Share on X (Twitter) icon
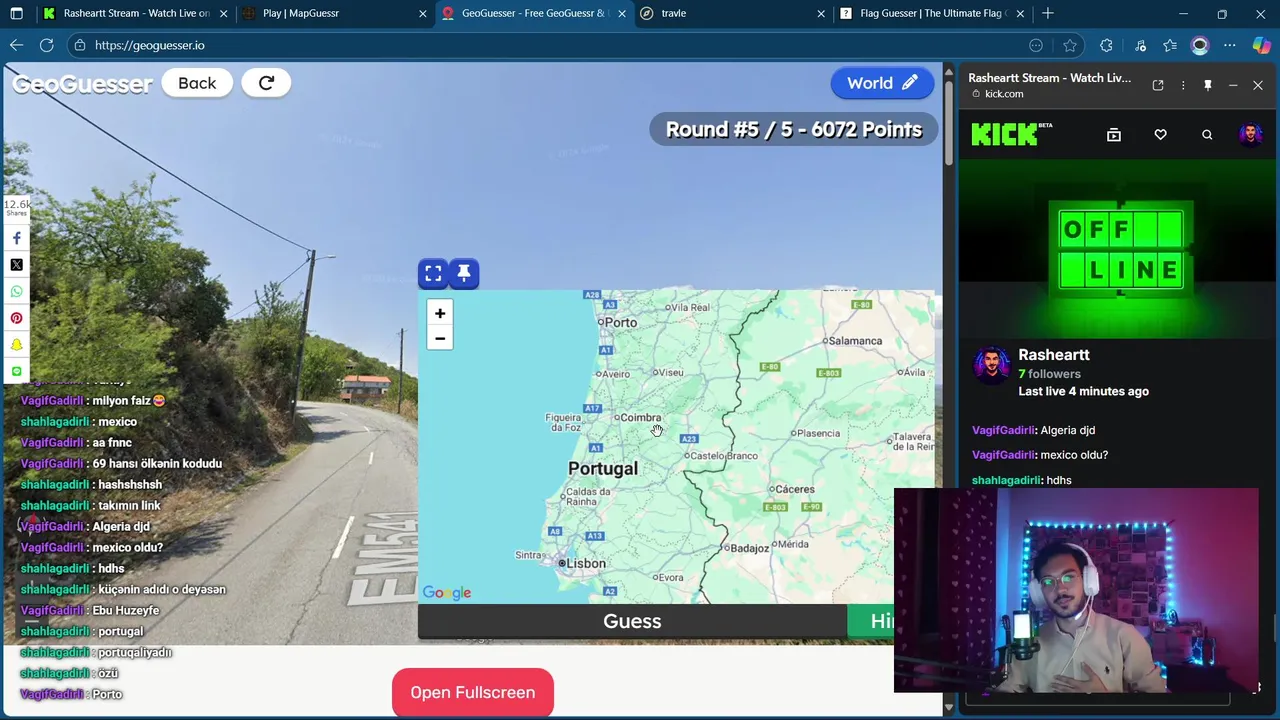This screenshot has height=720, width=1280. click(16, 265)
